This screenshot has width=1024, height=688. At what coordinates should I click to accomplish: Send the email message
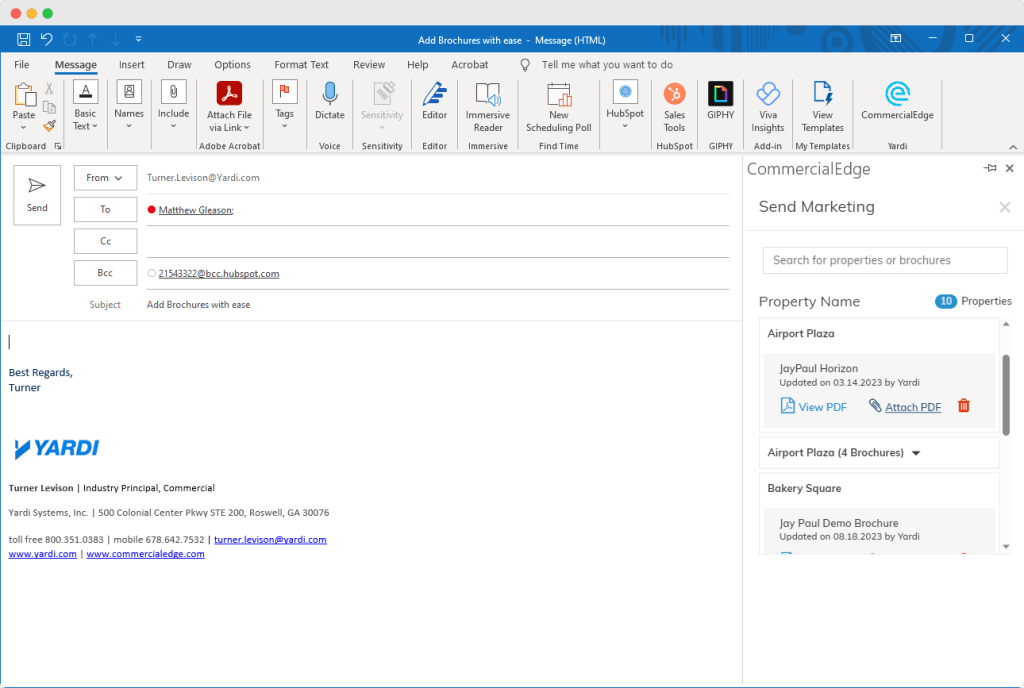[x=37, y=195]
